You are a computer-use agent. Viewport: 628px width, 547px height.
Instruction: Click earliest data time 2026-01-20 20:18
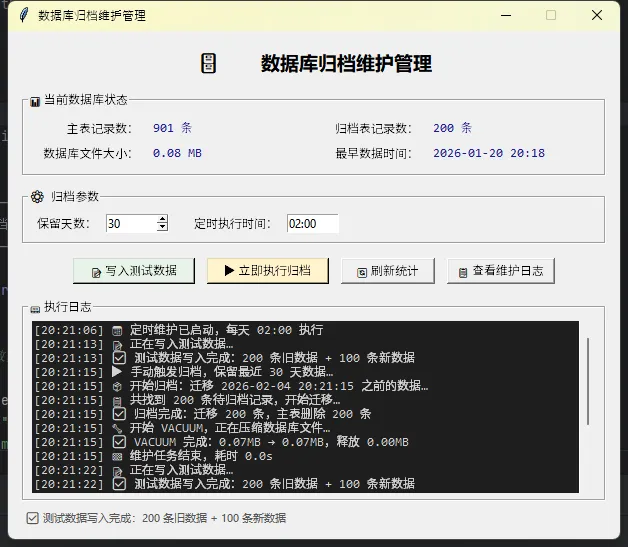489,153
